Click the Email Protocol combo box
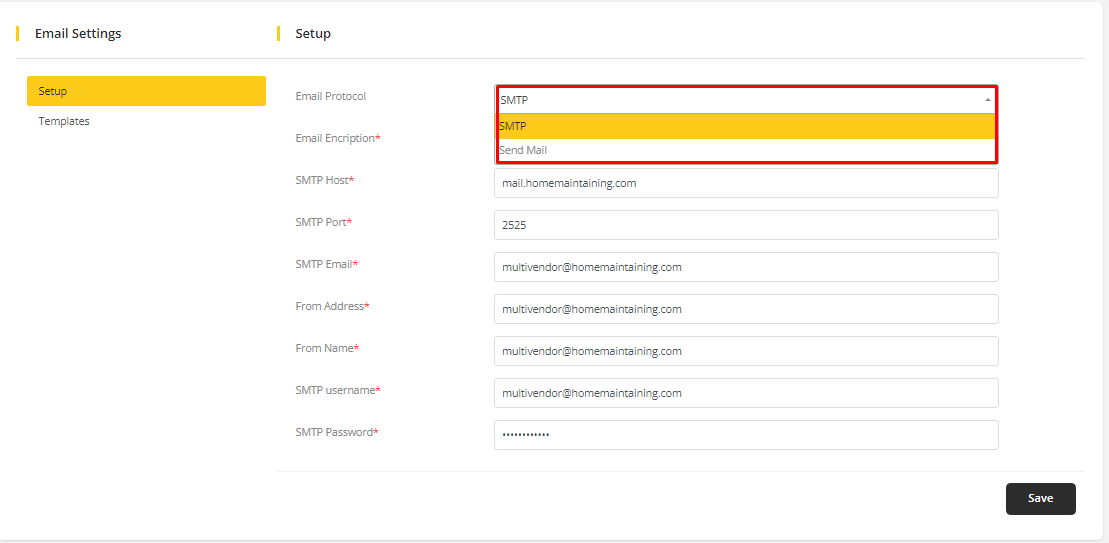 [x=740, y=100]
